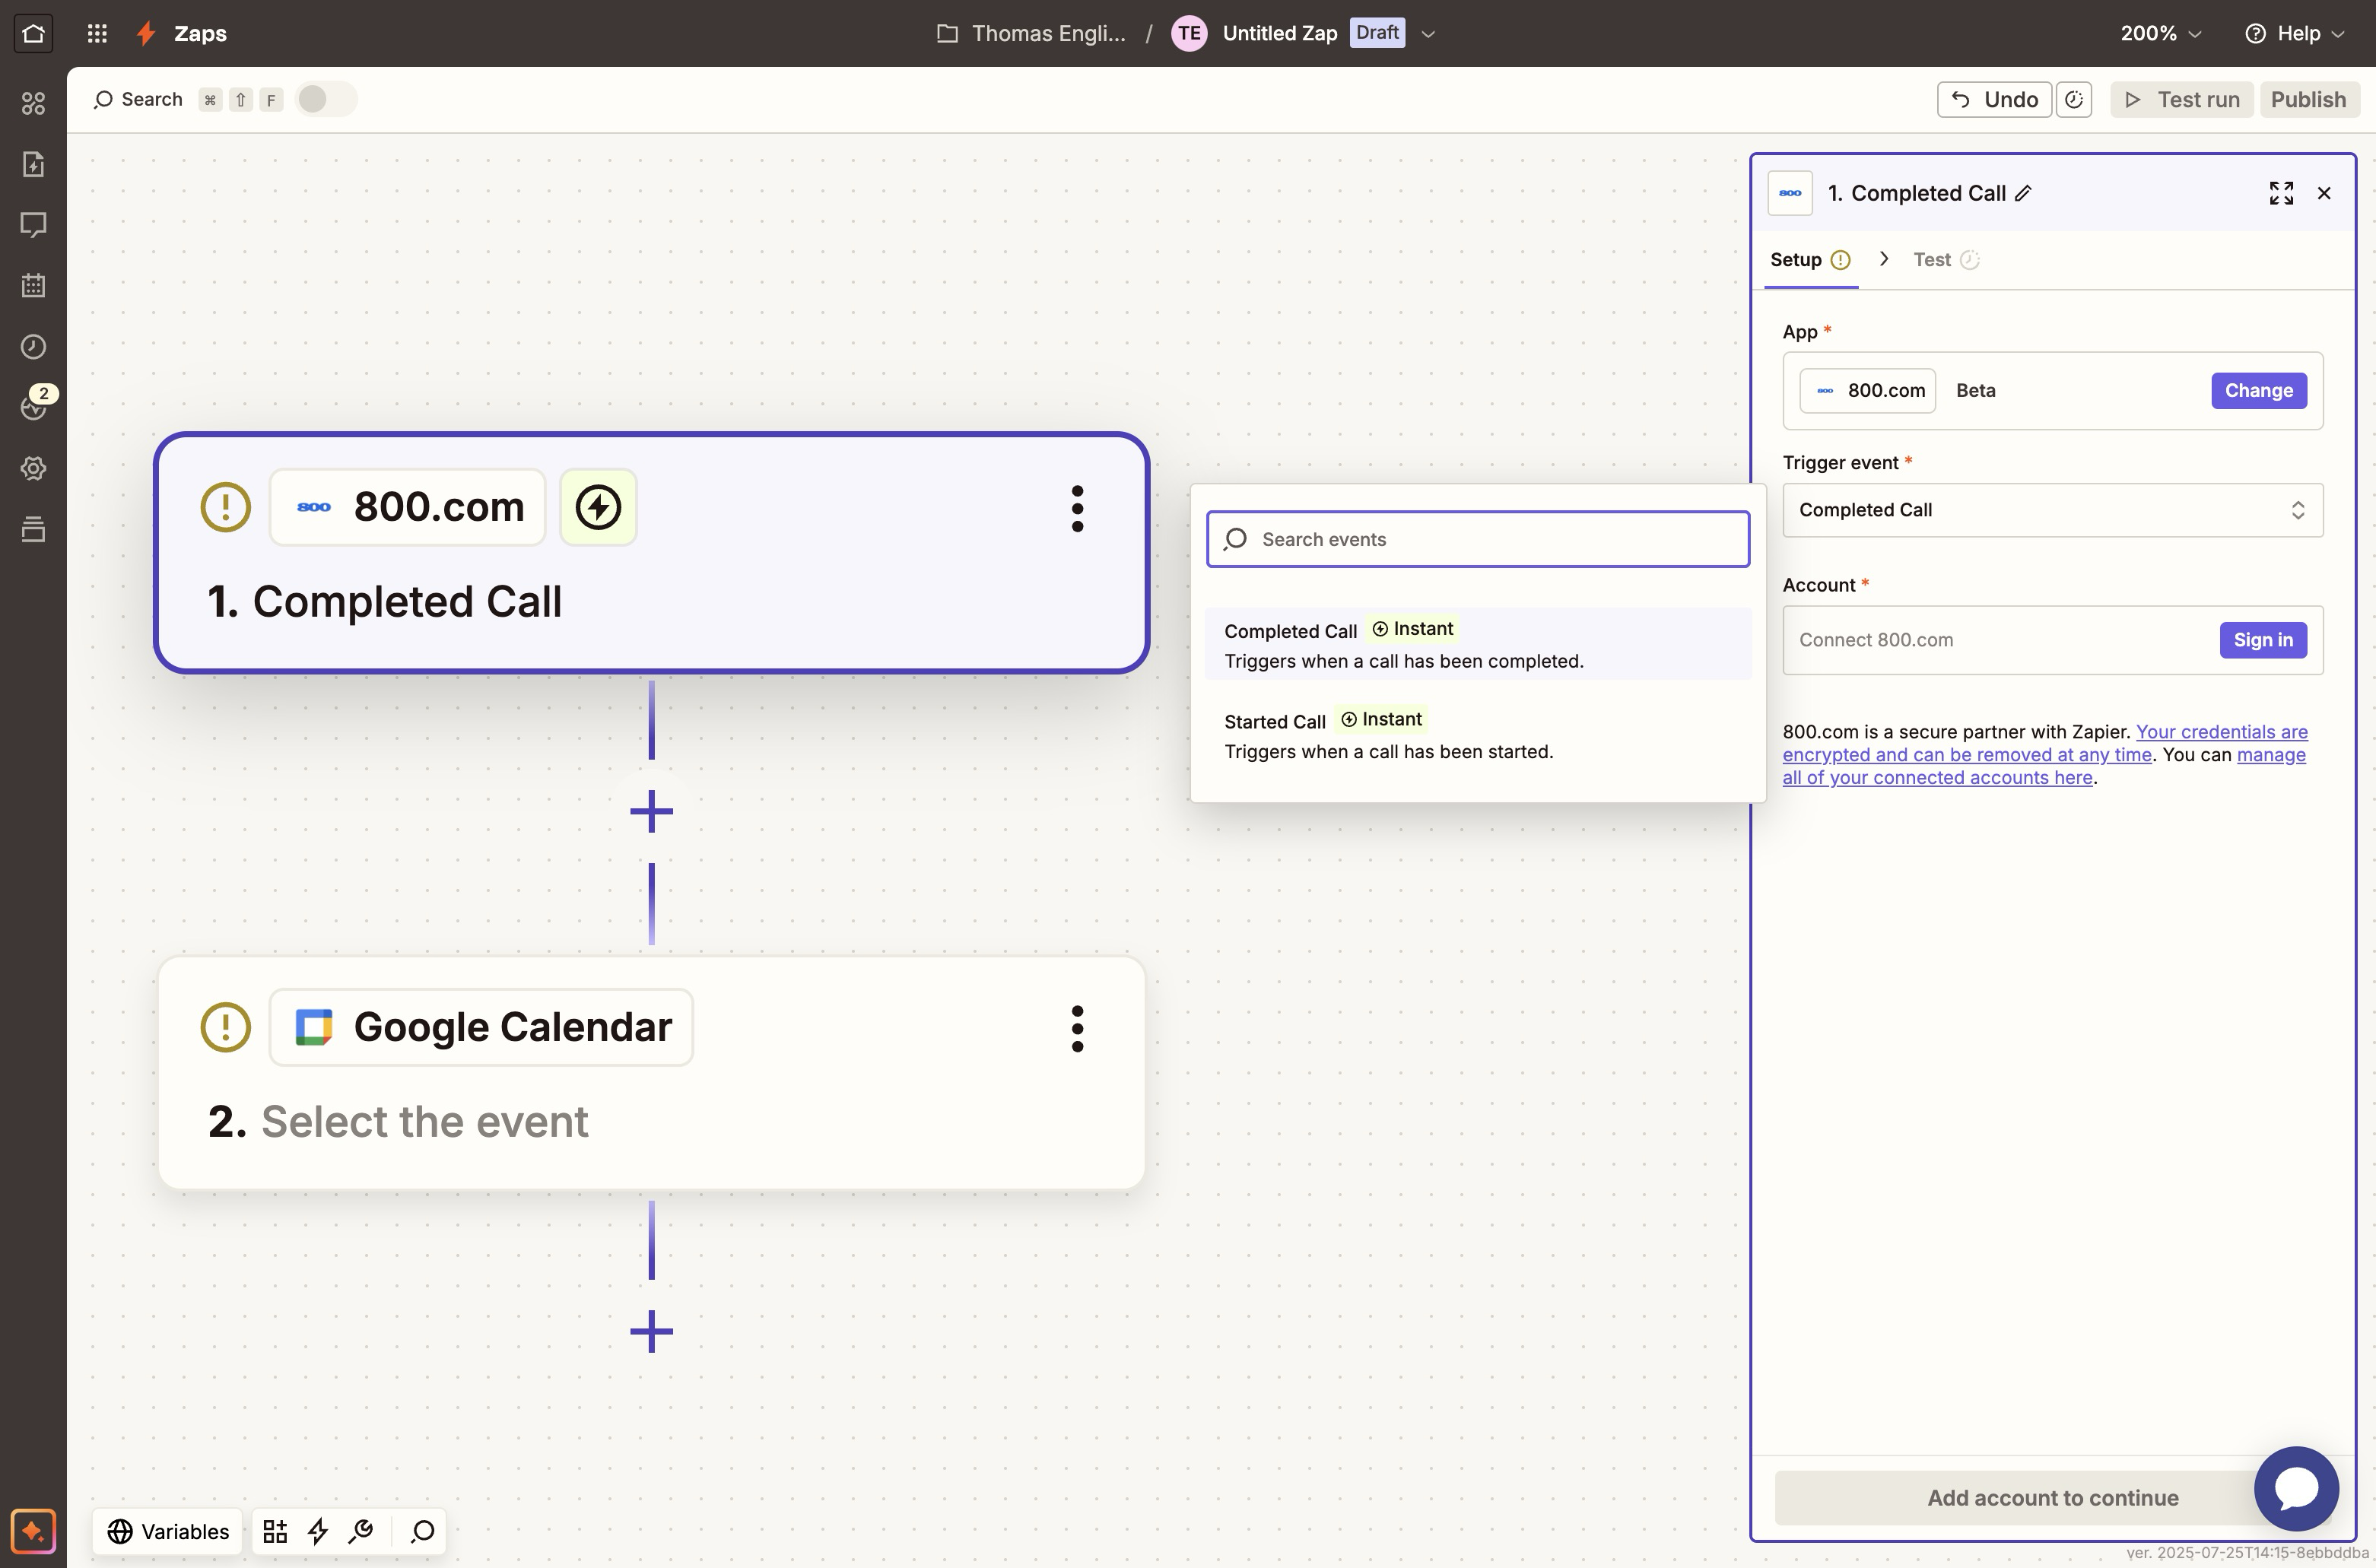The image size is (2376, 1568).
Task: Select the Completed Call event option
Action: click(1478, 644)
